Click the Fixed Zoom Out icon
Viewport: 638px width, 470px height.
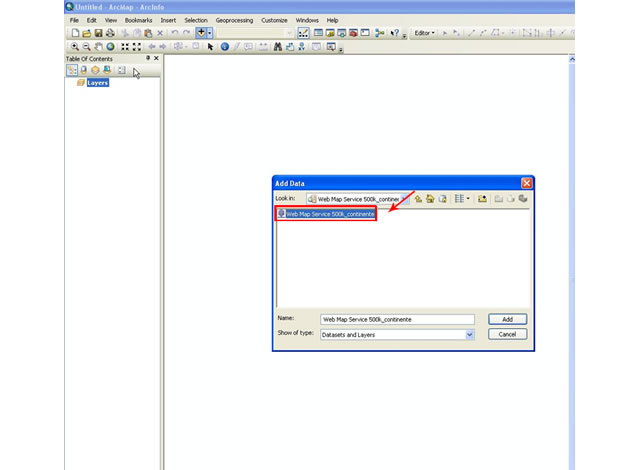point(137,47)
